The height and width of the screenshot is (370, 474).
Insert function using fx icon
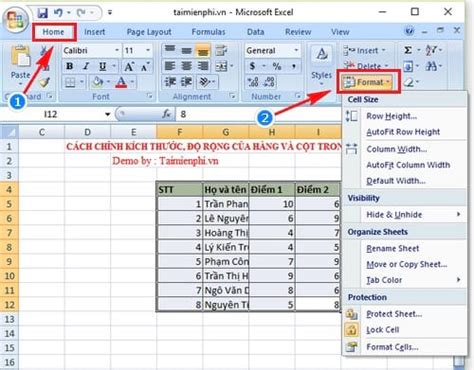click(166, 114)
